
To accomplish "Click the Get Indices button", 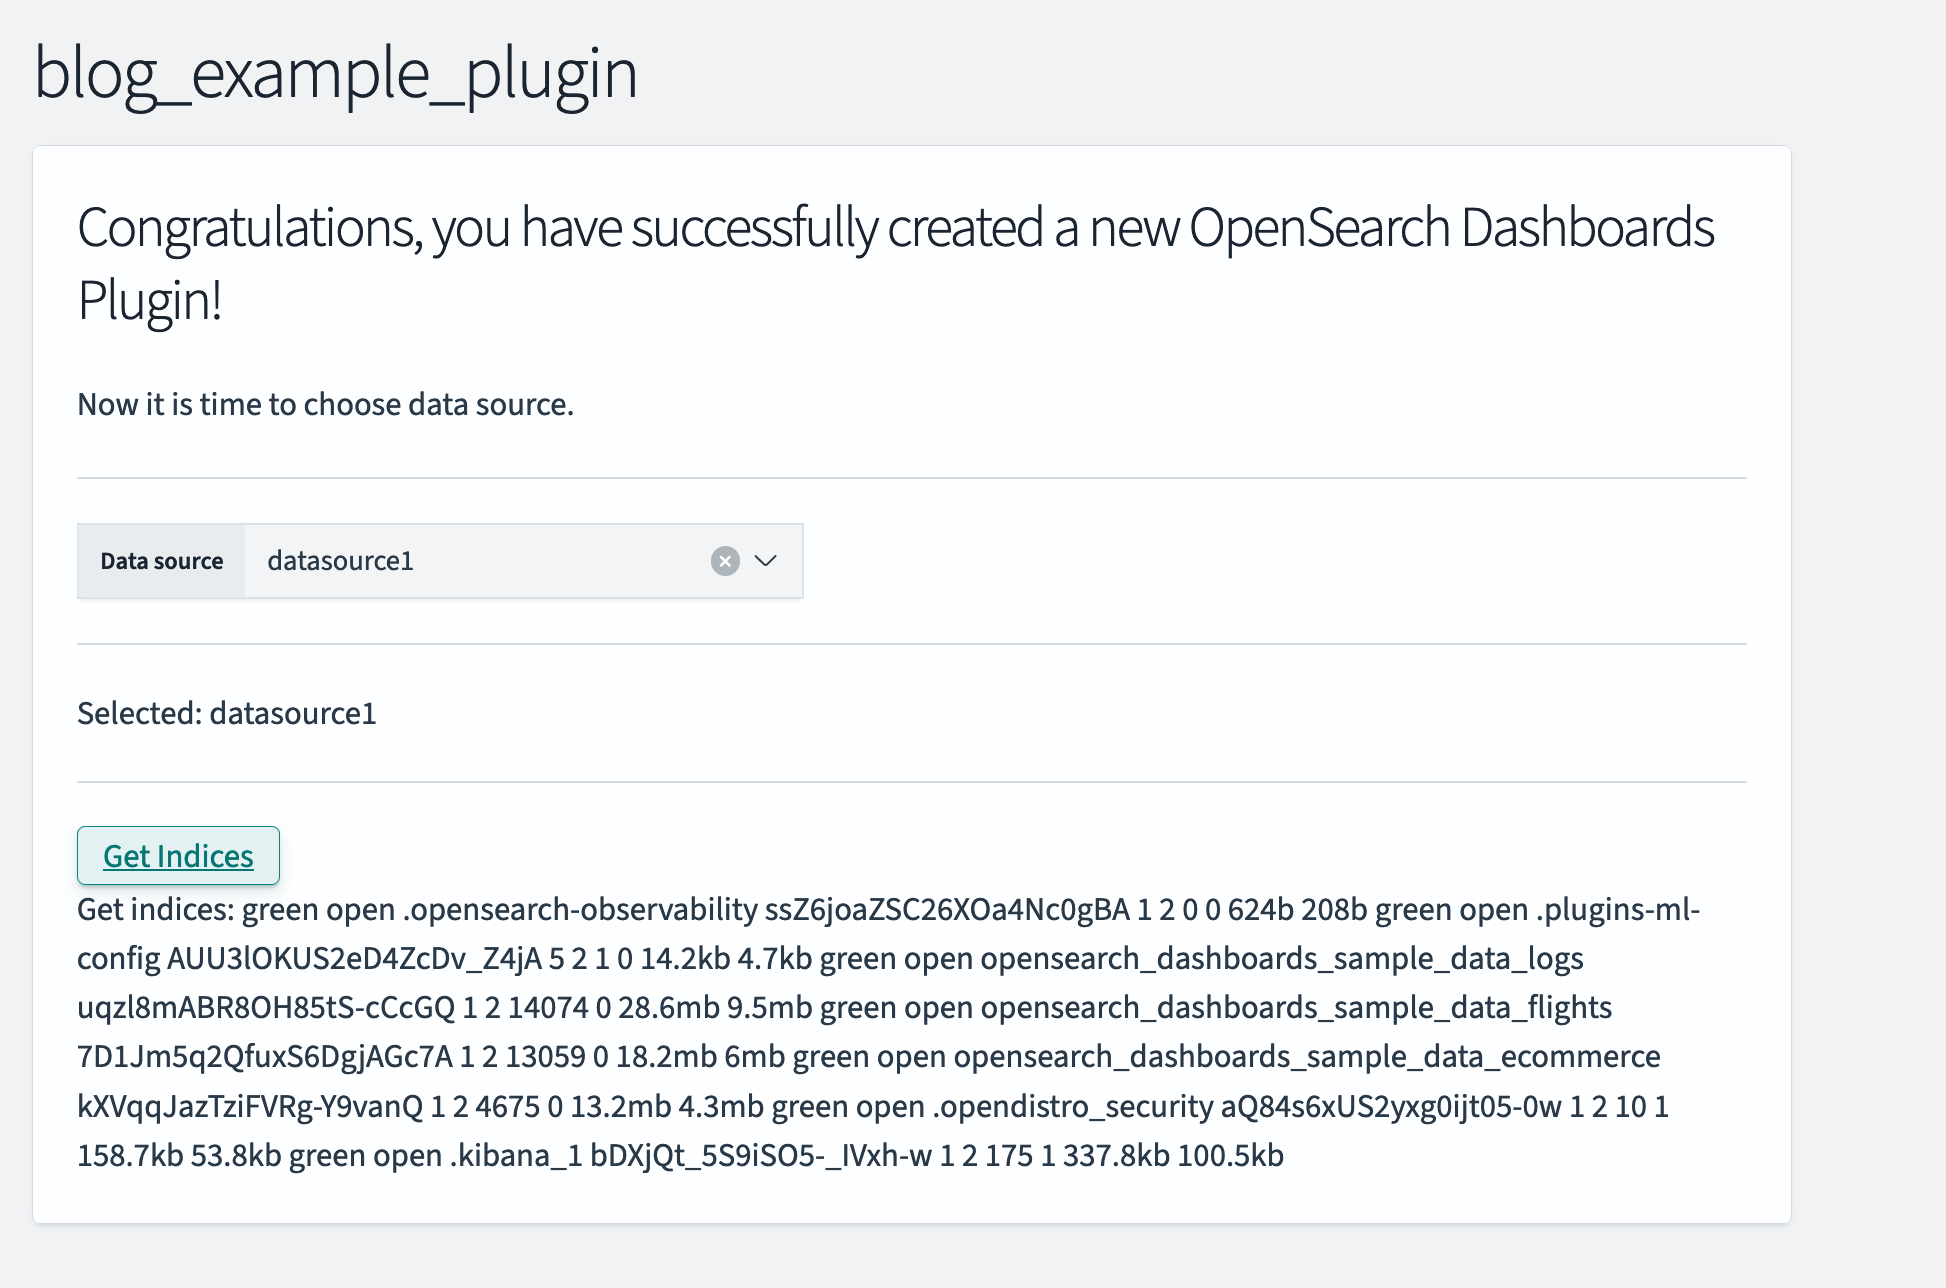I will pos(178,856).
